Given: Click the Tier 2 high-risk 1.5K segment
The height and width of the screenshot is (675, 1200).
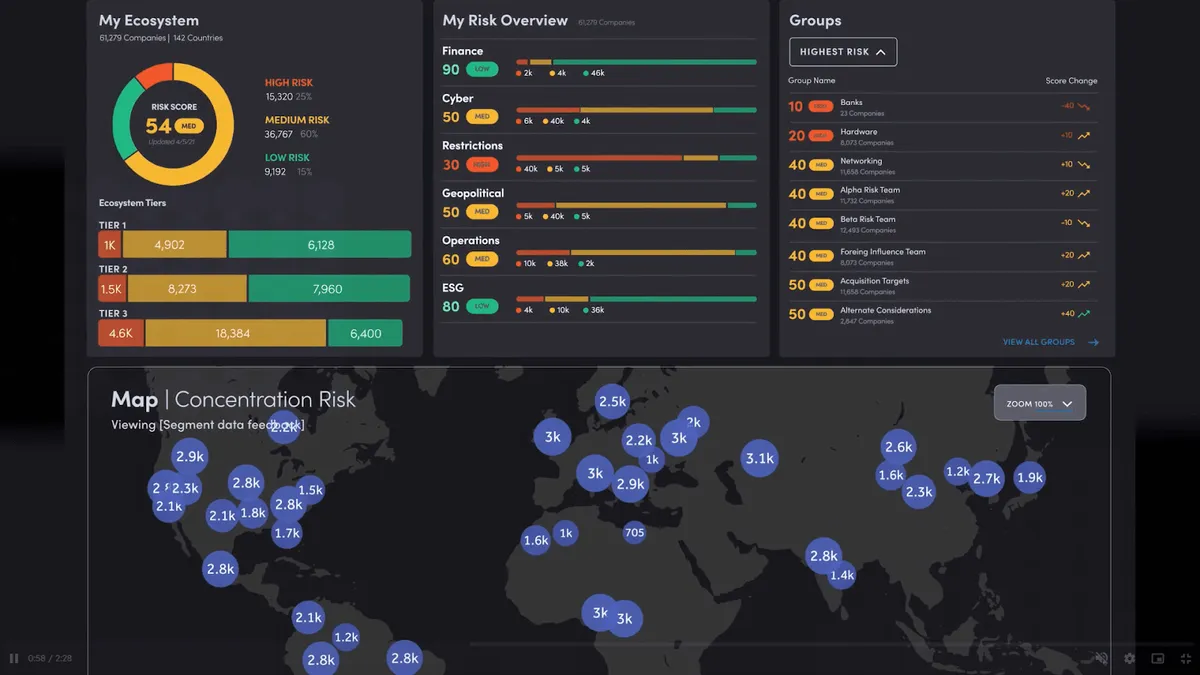Looking at the screenshot, I should click(112, 288).
